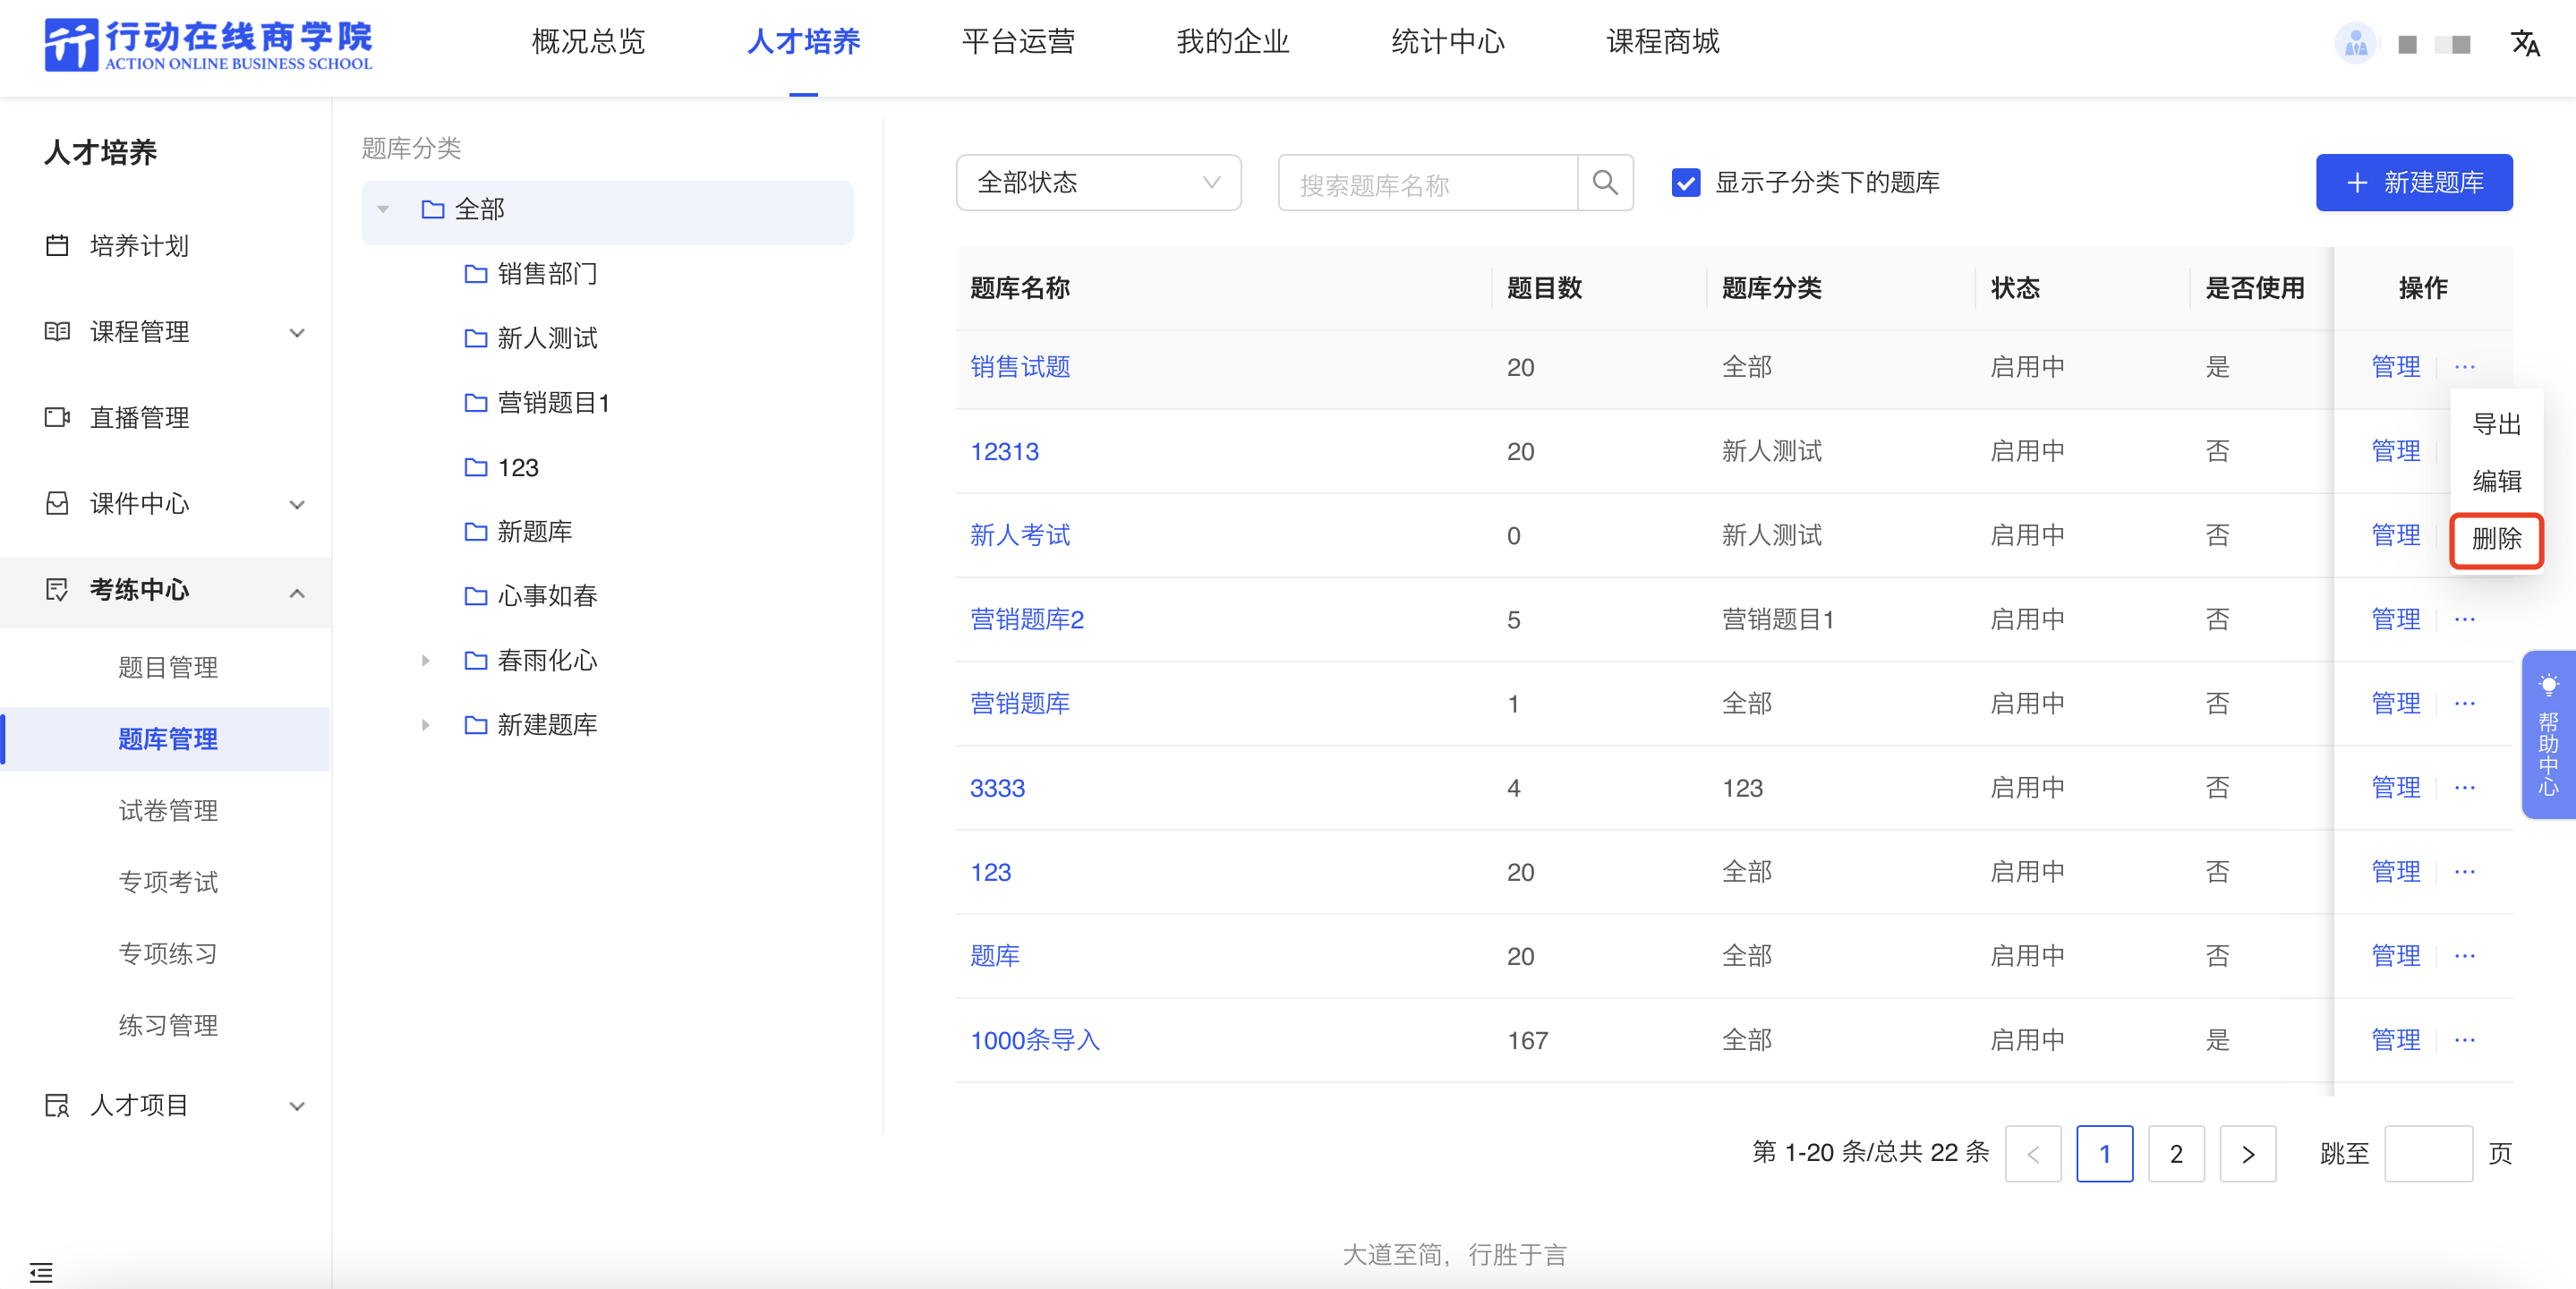Click the search magnifier icon

pos(1604,183)
